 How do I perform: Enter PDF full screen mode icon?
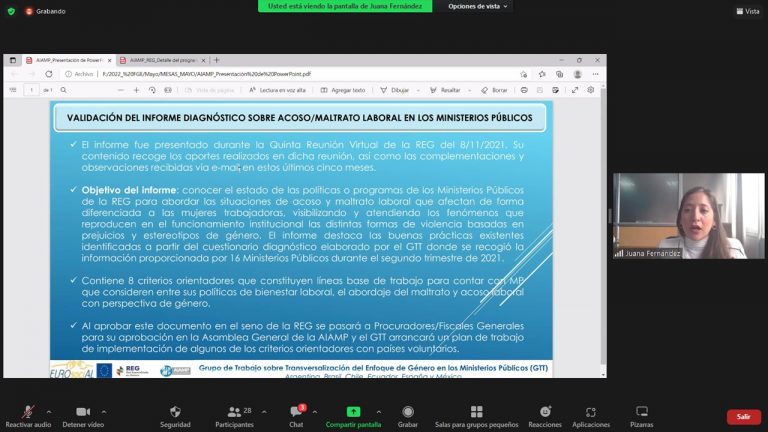tap(575, 90)
